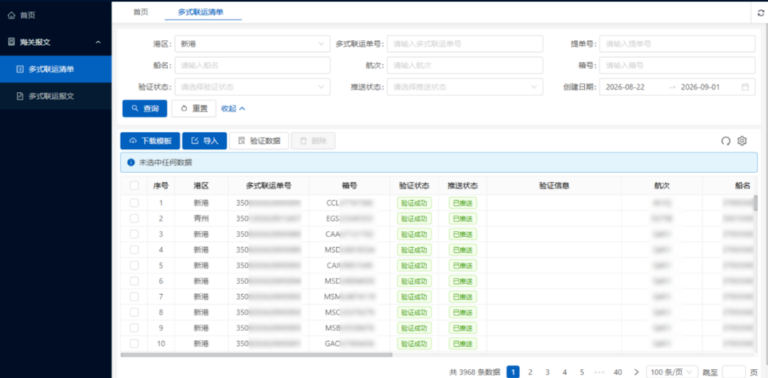The height and width of the screenshot is (378, 768).
Task: Click the 多式联运单号 input field
Action: click(465, 44)
